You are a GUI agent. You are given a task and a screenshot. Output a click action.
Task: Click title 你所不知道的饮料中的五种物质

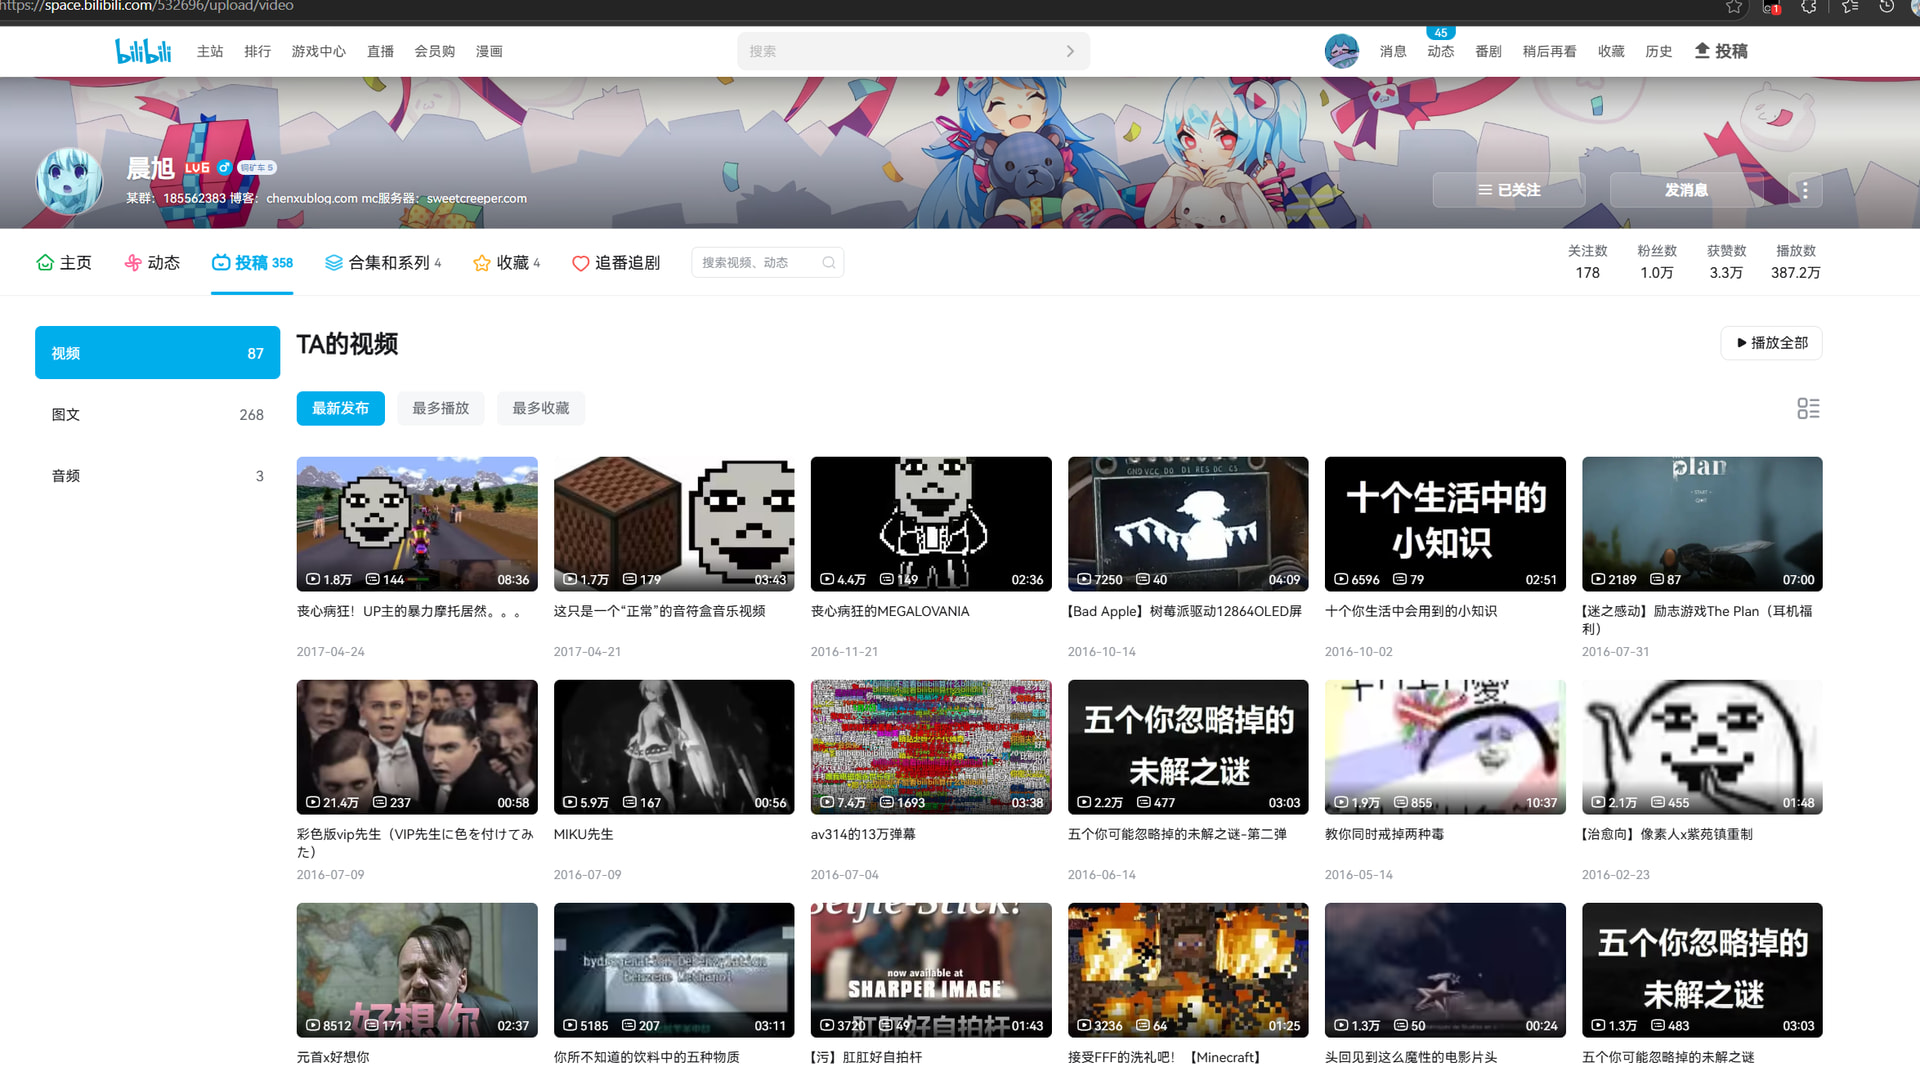(x=646, y=1057)
